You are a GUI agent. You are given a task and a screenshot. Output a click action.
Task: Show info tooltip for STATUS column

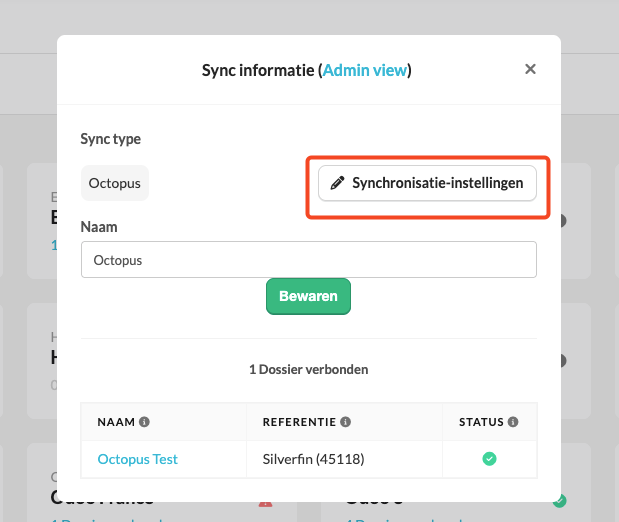click(513, 422)
